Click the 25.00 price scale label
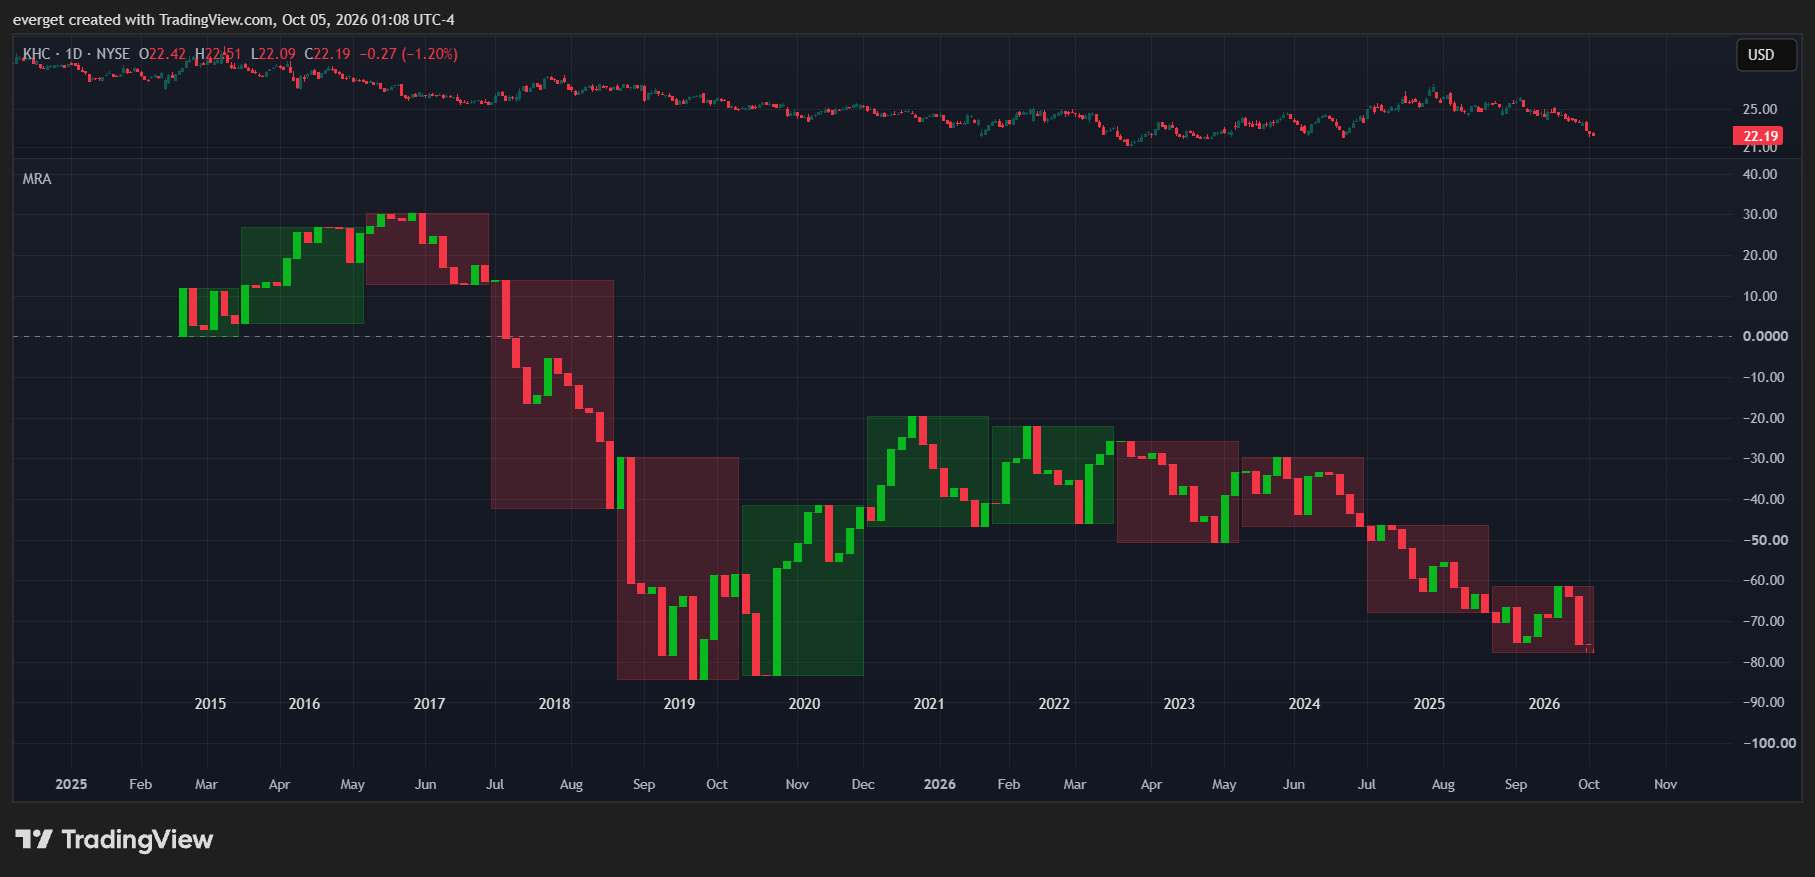The width and height of the screenshot is (1815, 877). click(x=1760, y=109)
